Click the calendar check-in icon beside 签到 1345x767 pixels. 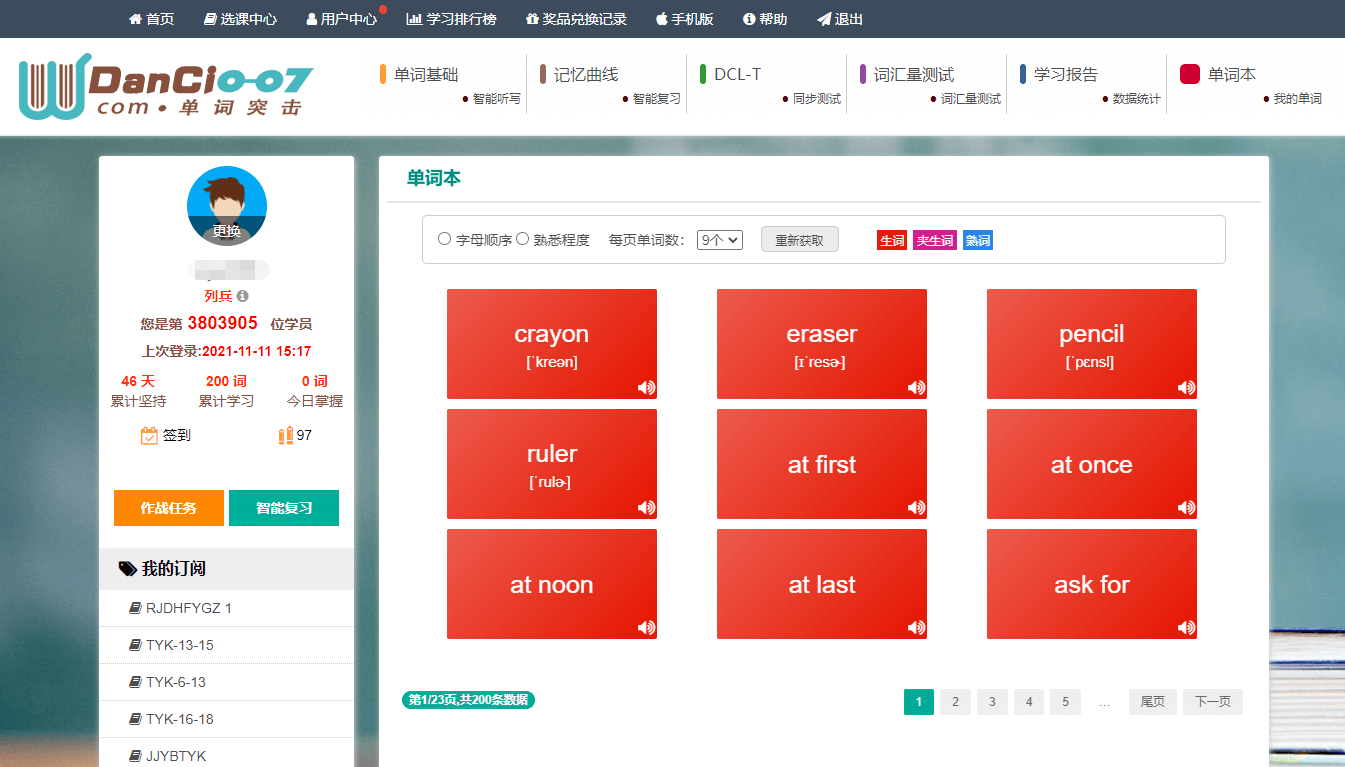(149, 435)
